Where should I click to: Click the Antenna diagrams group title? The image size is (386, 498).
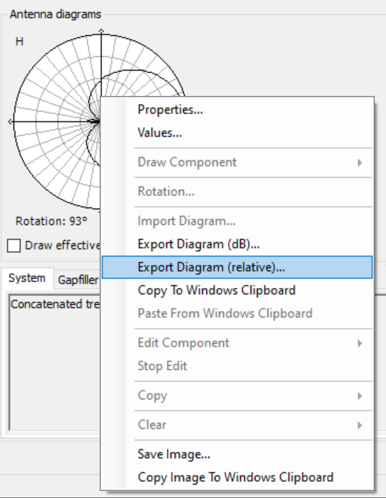coord(55,14)
